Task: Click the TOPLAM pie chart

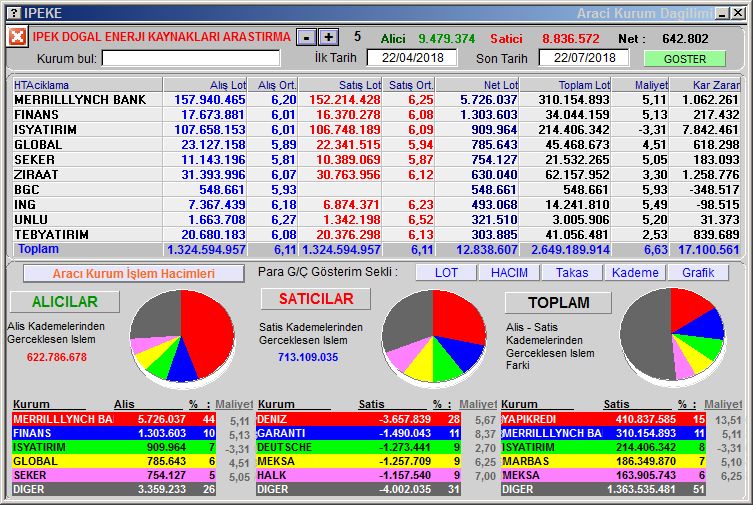Action: [x=672, y=335]
